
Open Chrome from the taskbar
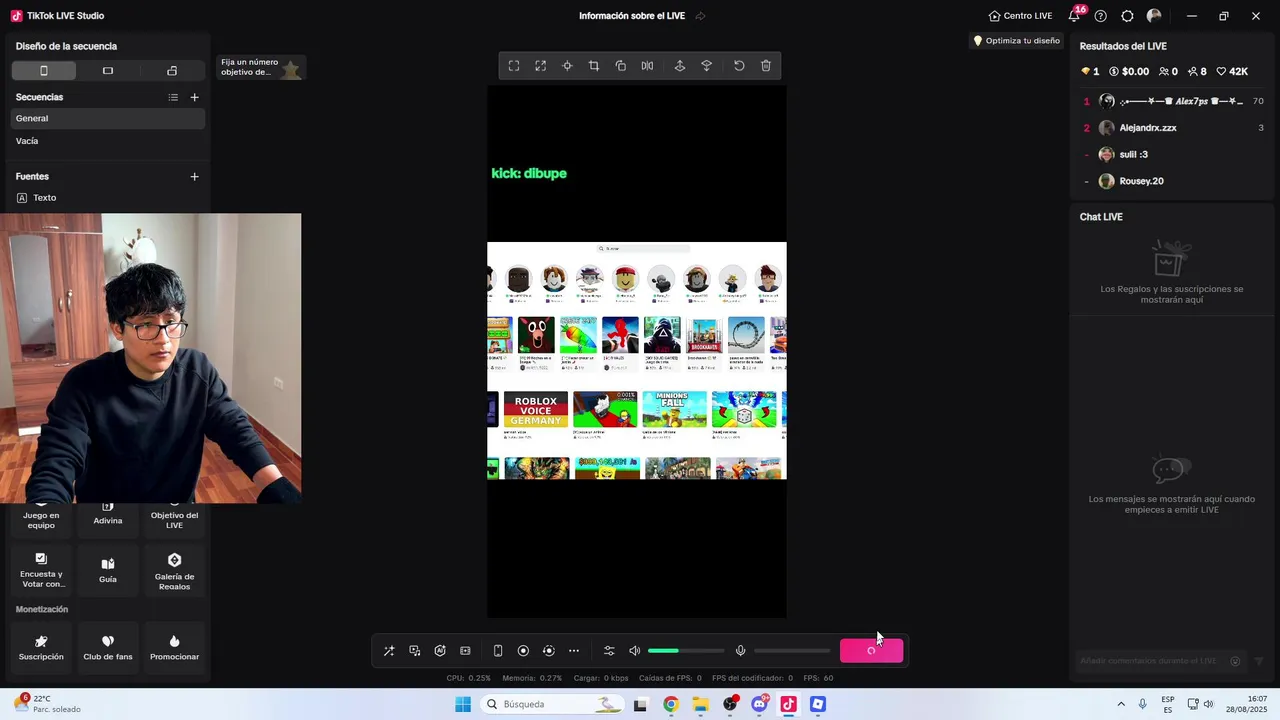(x=670, y=704)
